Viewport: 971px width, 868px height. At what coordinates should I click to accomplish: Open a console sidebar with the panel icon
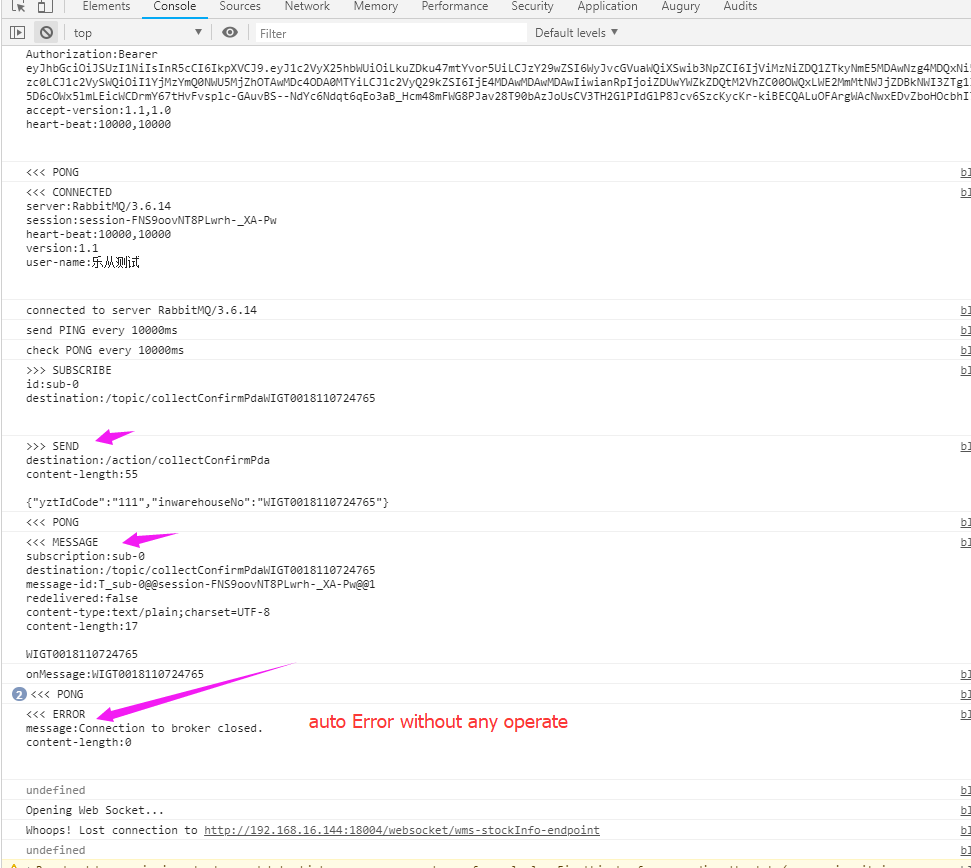(x=16, y=32)
